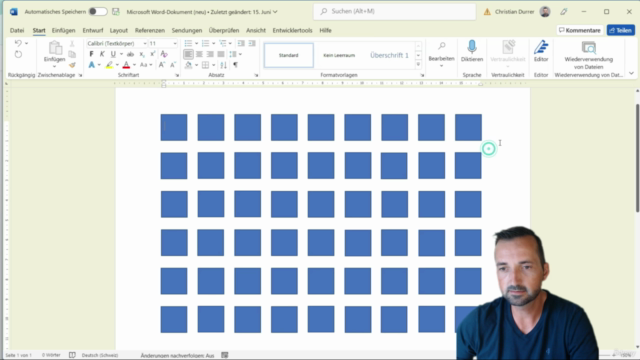Expand the Formatvorlagen styles gallery

[418, 64]
